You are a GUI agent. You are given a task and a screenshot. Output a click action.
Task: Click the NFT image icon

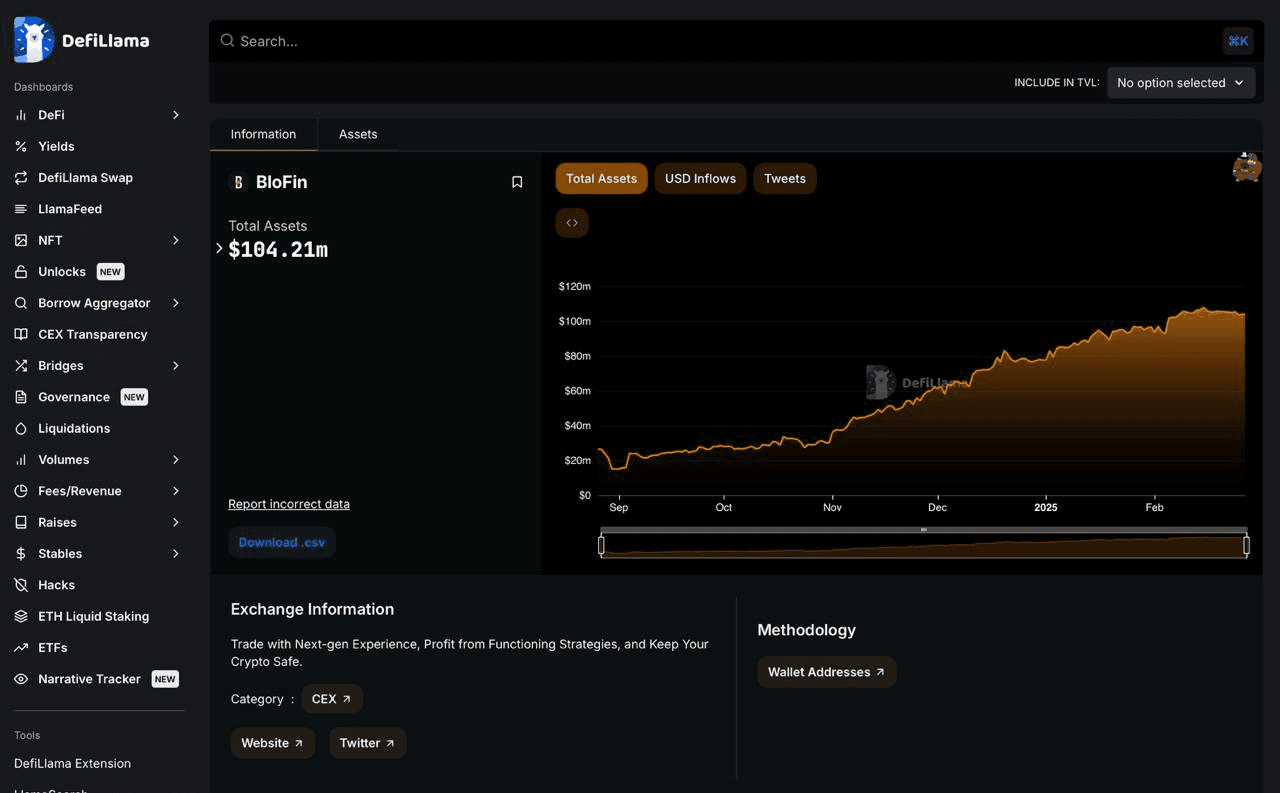click(21, 240)
